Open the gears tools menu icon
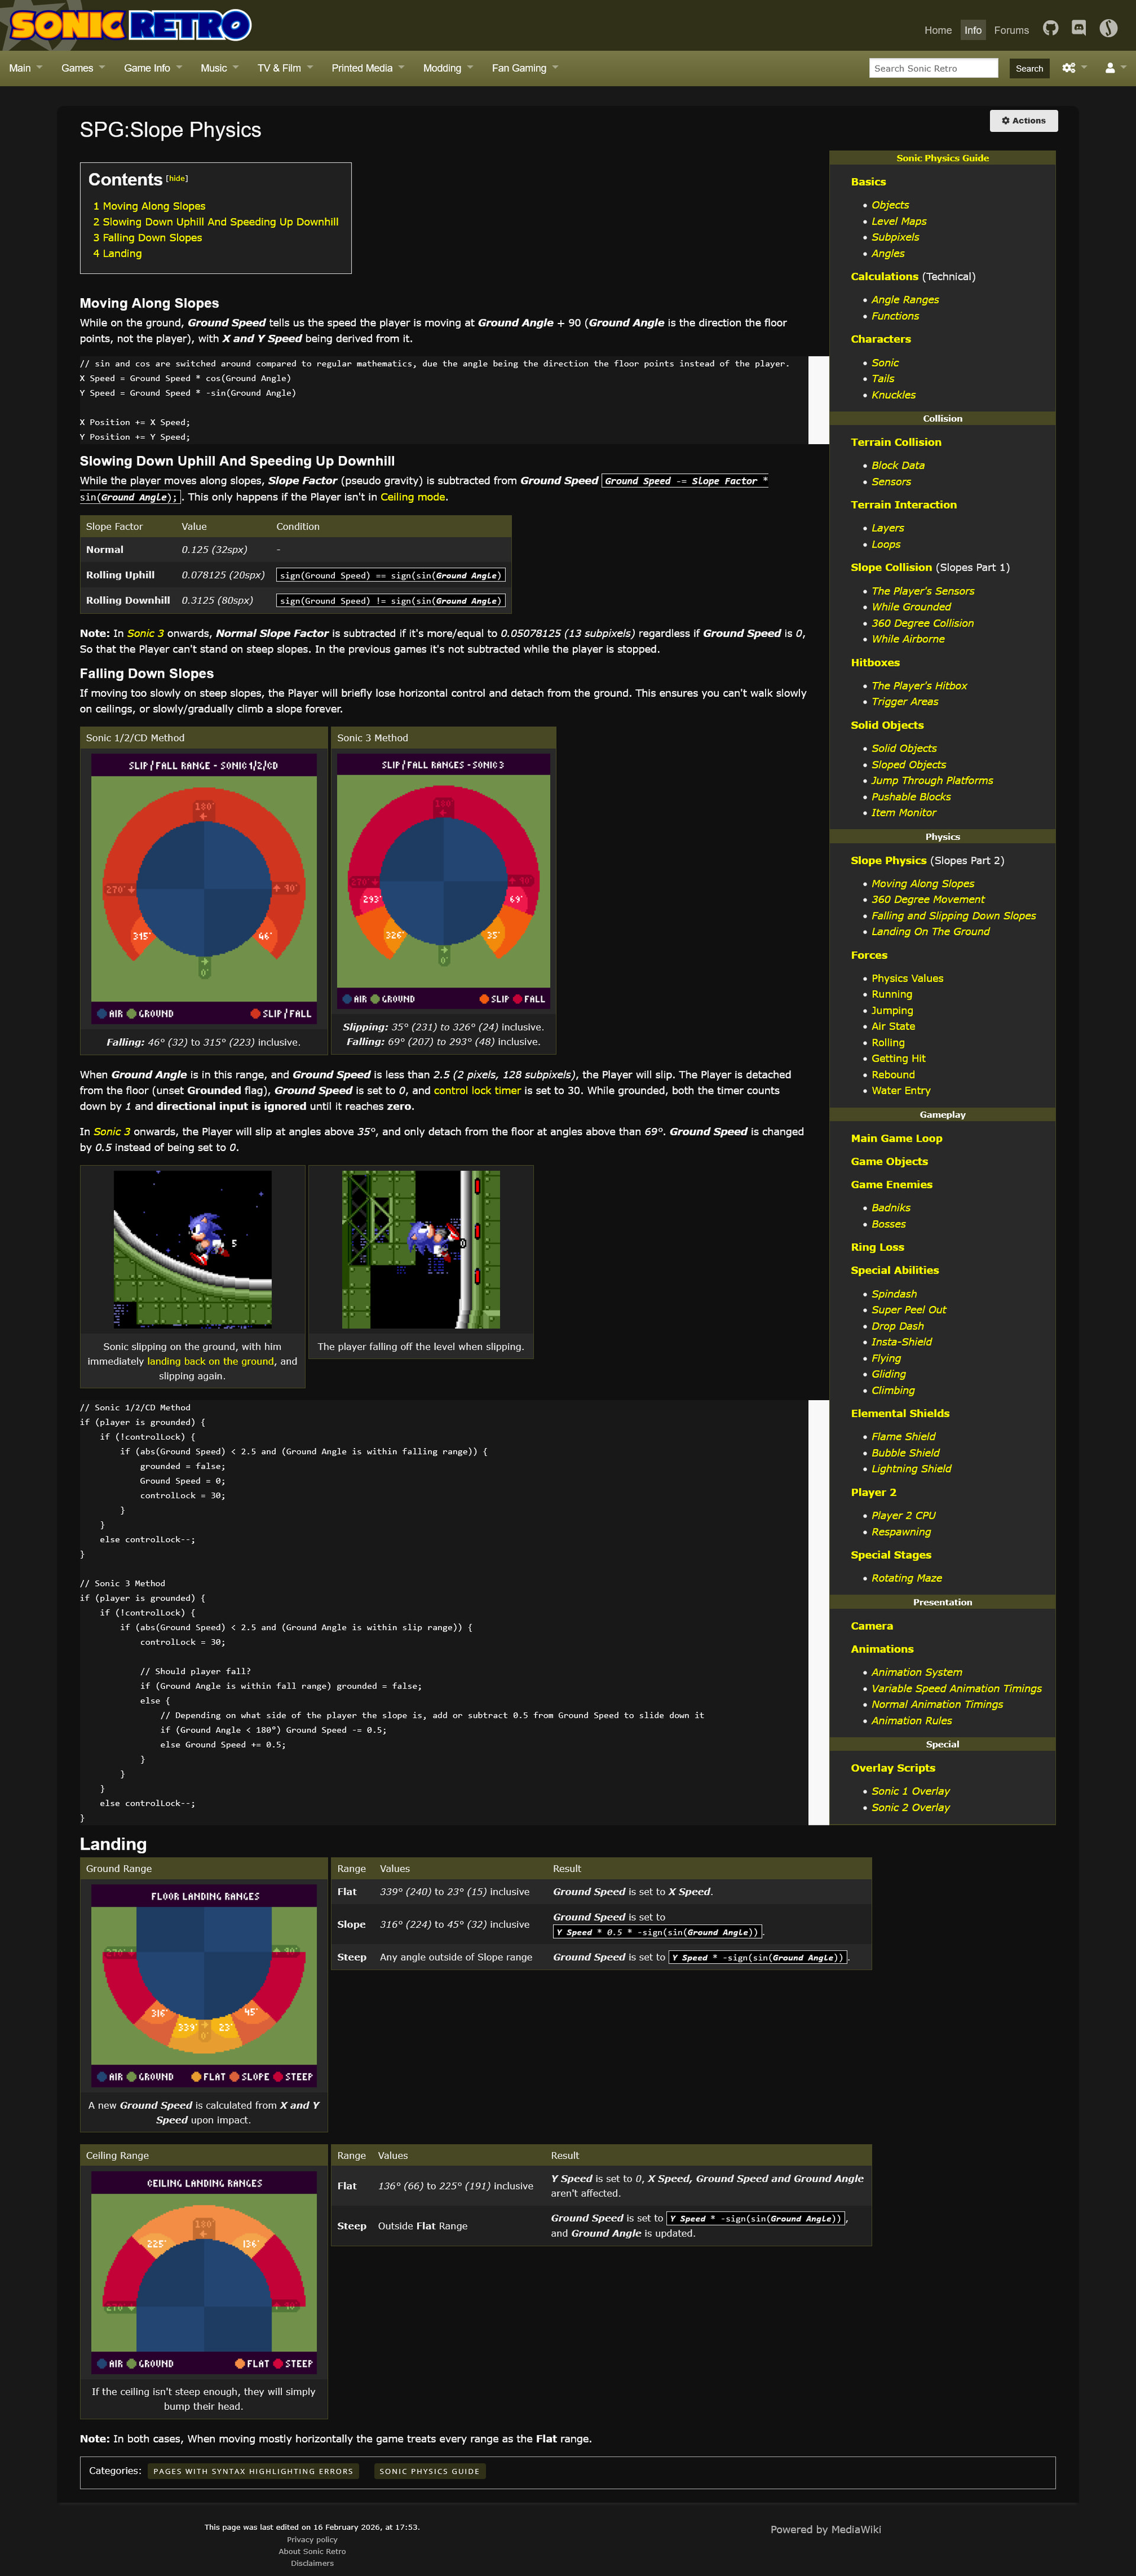1136x2576 pixels. [1074, 68]
